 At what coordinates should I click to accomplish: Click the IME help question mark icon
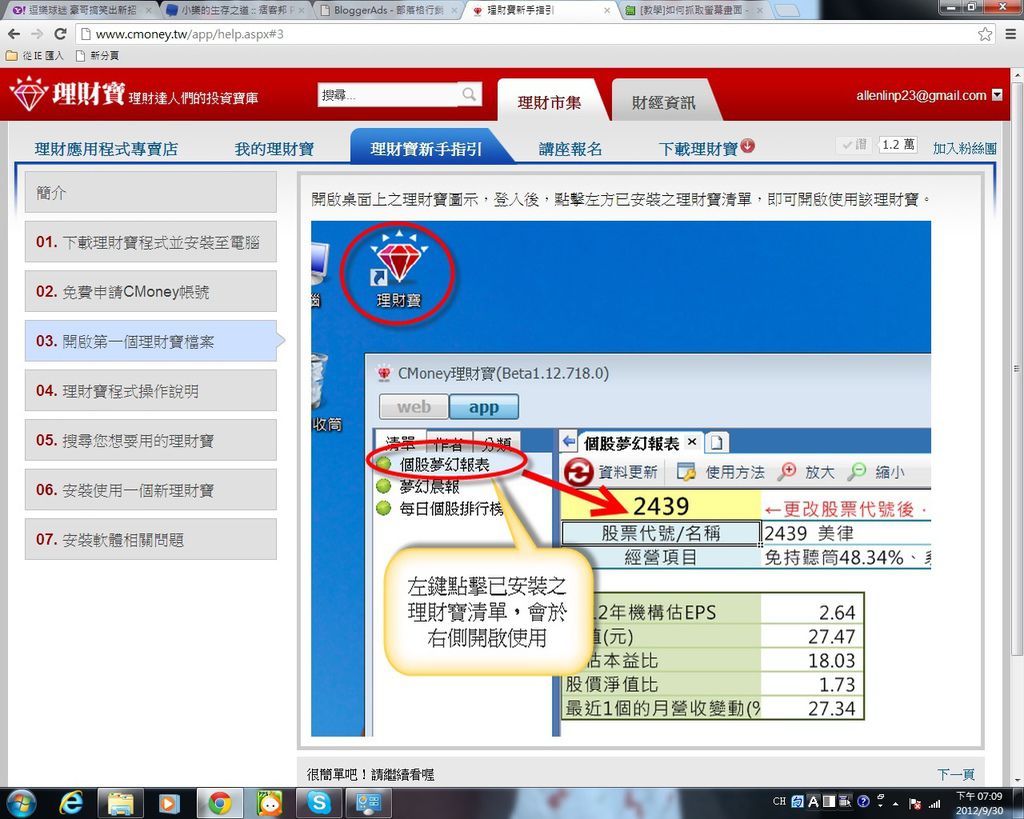(x=863, y=801)
